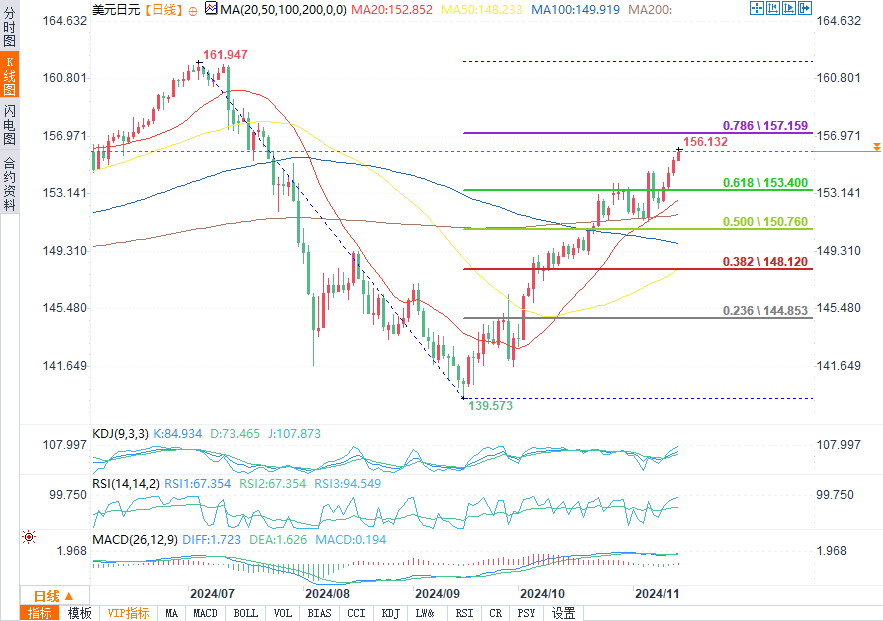Click the MACD(26,12,9) panel label
The width and height of the screenshot is (883, 621).
[x=135, y=540]
